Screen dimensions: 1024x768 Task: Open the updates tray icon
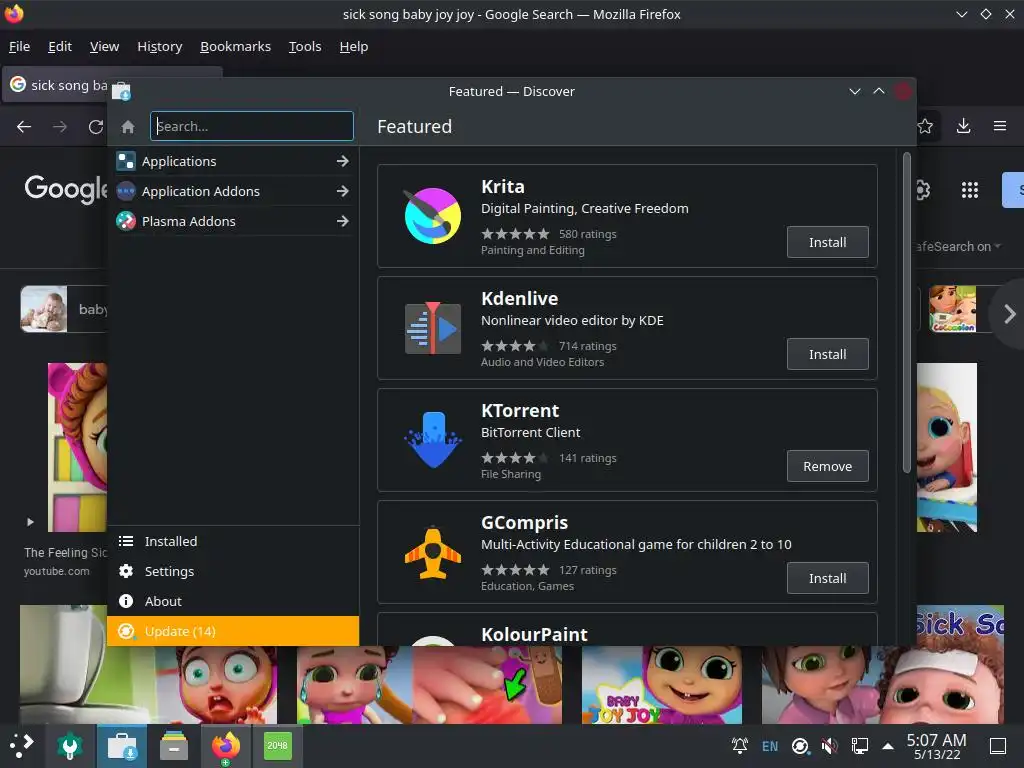click(800, 746)
